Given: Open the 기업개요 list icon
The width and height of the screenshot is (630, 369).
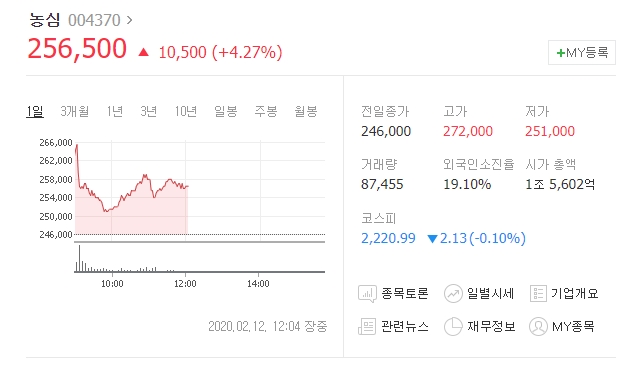Looking at the screenshot, I should (538, 293).
